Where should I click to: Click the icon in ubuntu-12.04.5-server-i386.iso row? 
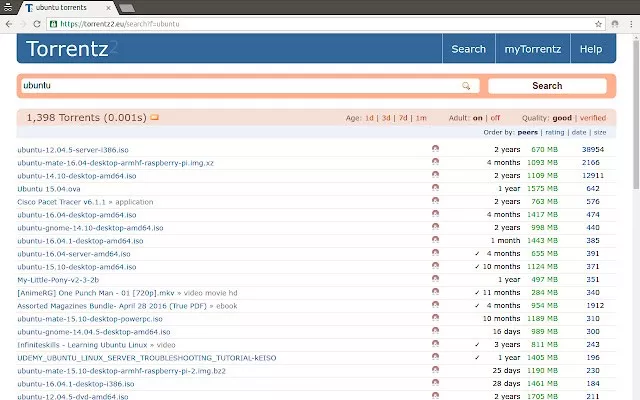point(435,149)
